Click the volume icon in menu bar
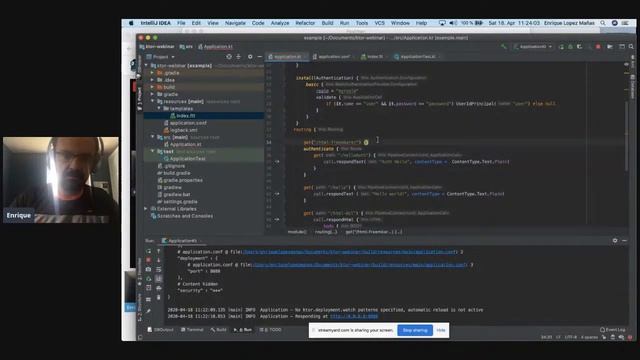 (x=453, y=23)
